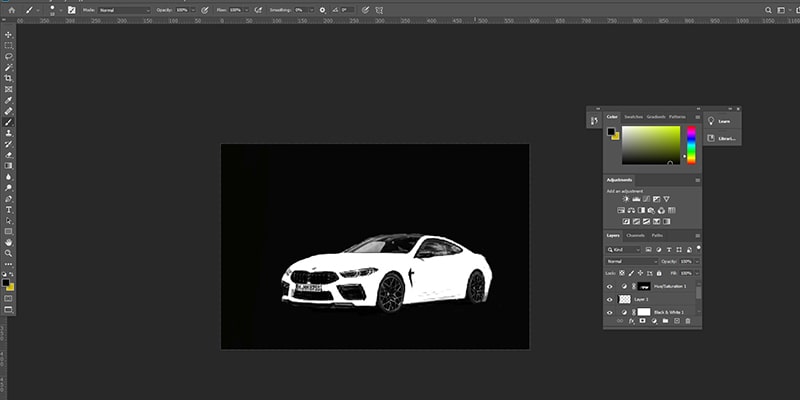The image size is (800, 400).
Task: Select the Rectangular Marquee tool
Action: click(8, 46)
